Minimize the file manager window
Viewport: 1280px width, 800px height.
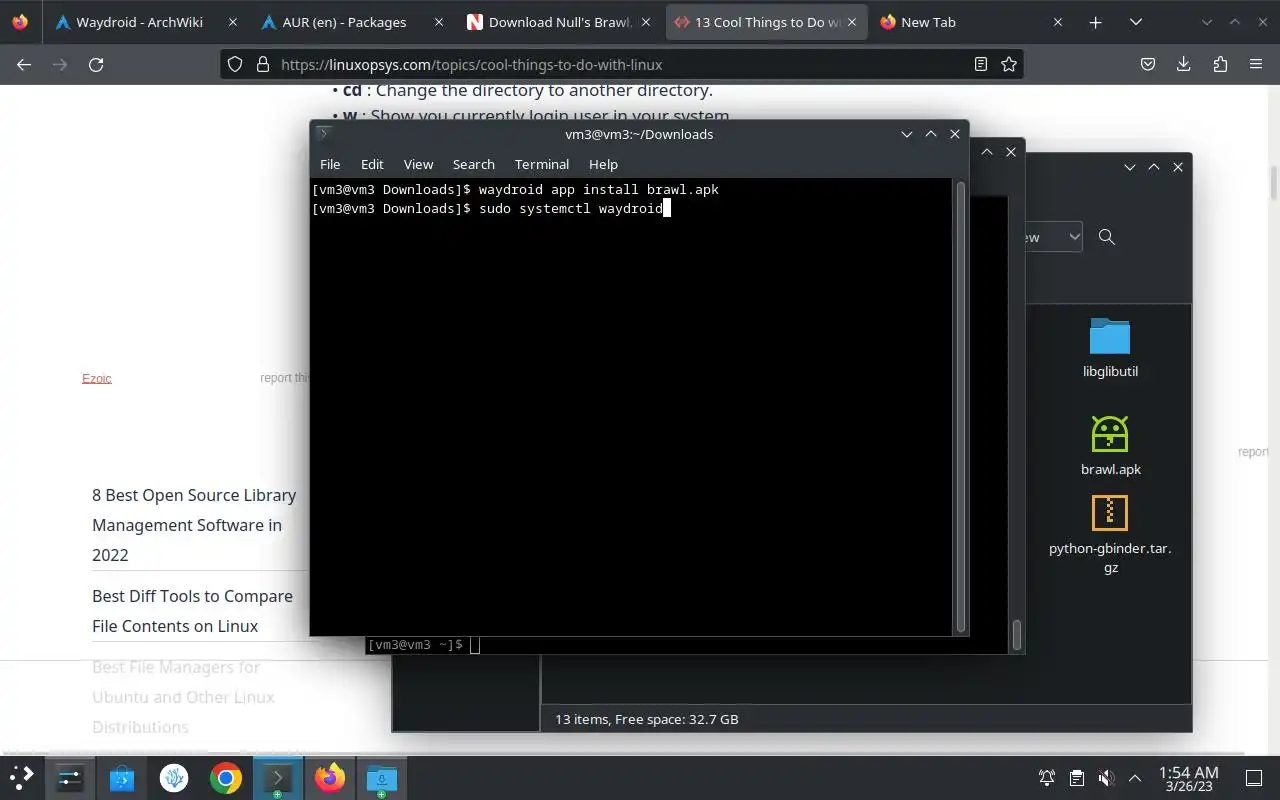(1129, 167)
